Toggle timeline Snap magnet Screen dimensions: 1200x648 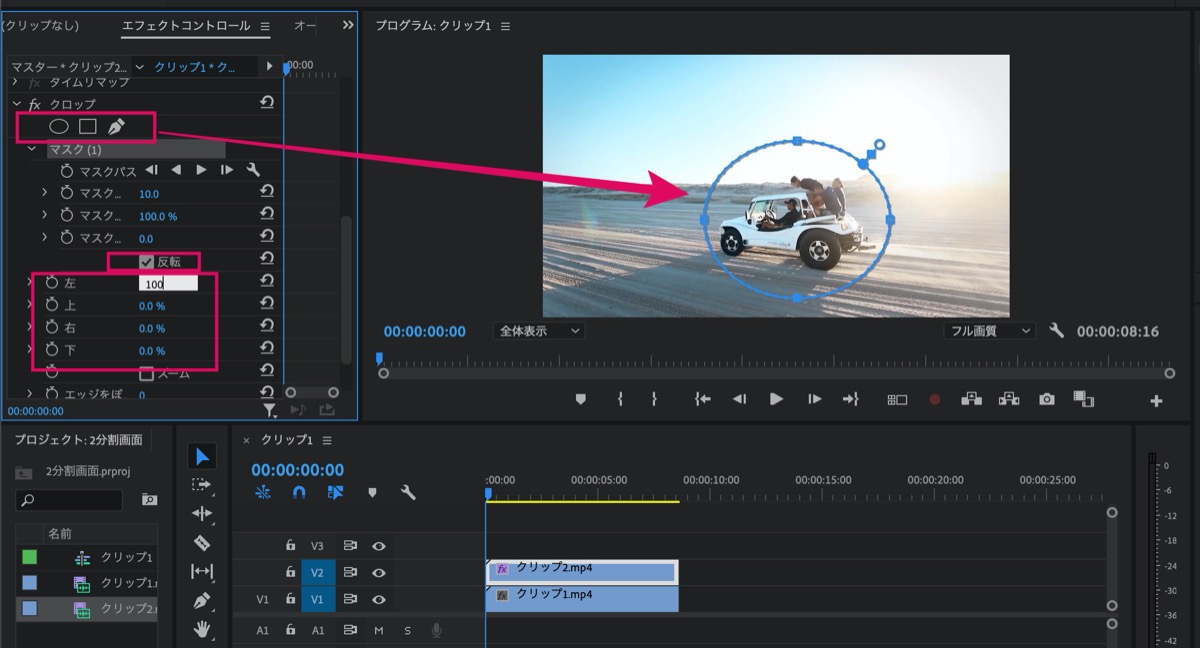coord(299,492)
